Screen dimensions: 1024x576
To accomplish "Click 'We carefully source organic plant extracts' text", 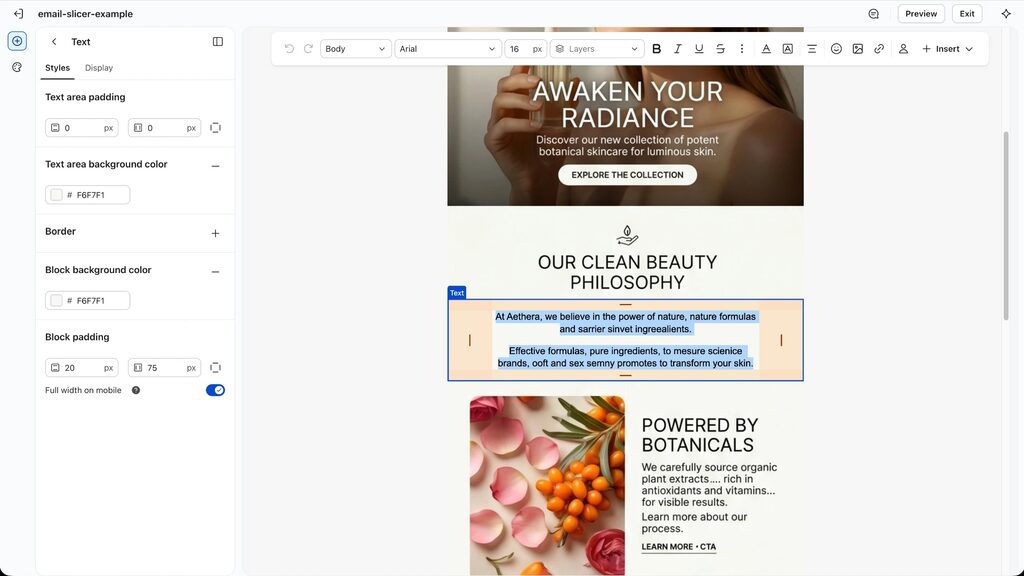I will [x=709, y=485].
